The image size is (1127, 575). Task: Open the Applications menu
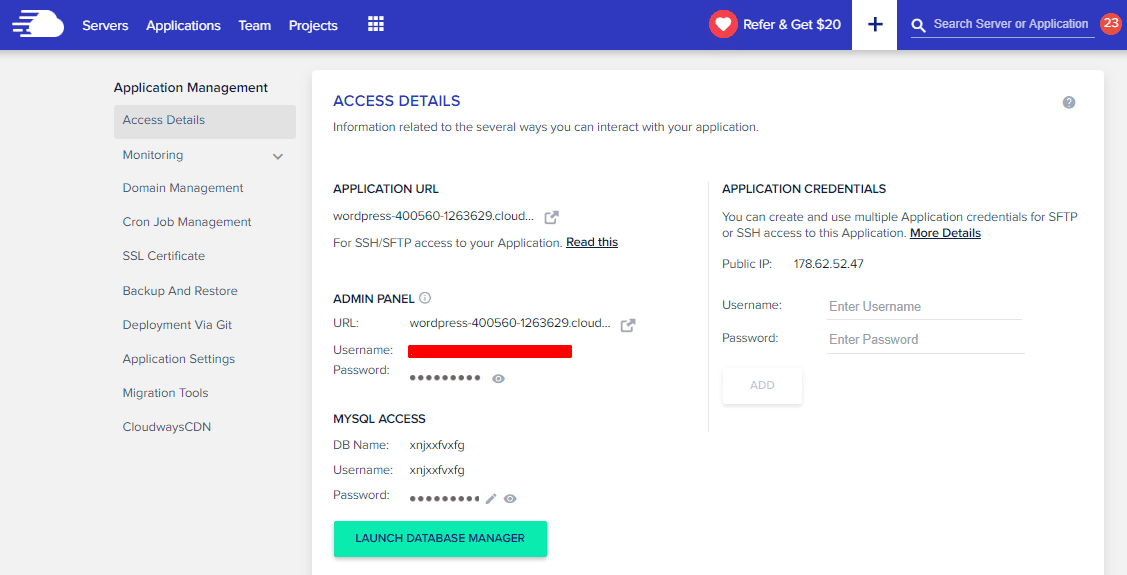tap(183, 25)
